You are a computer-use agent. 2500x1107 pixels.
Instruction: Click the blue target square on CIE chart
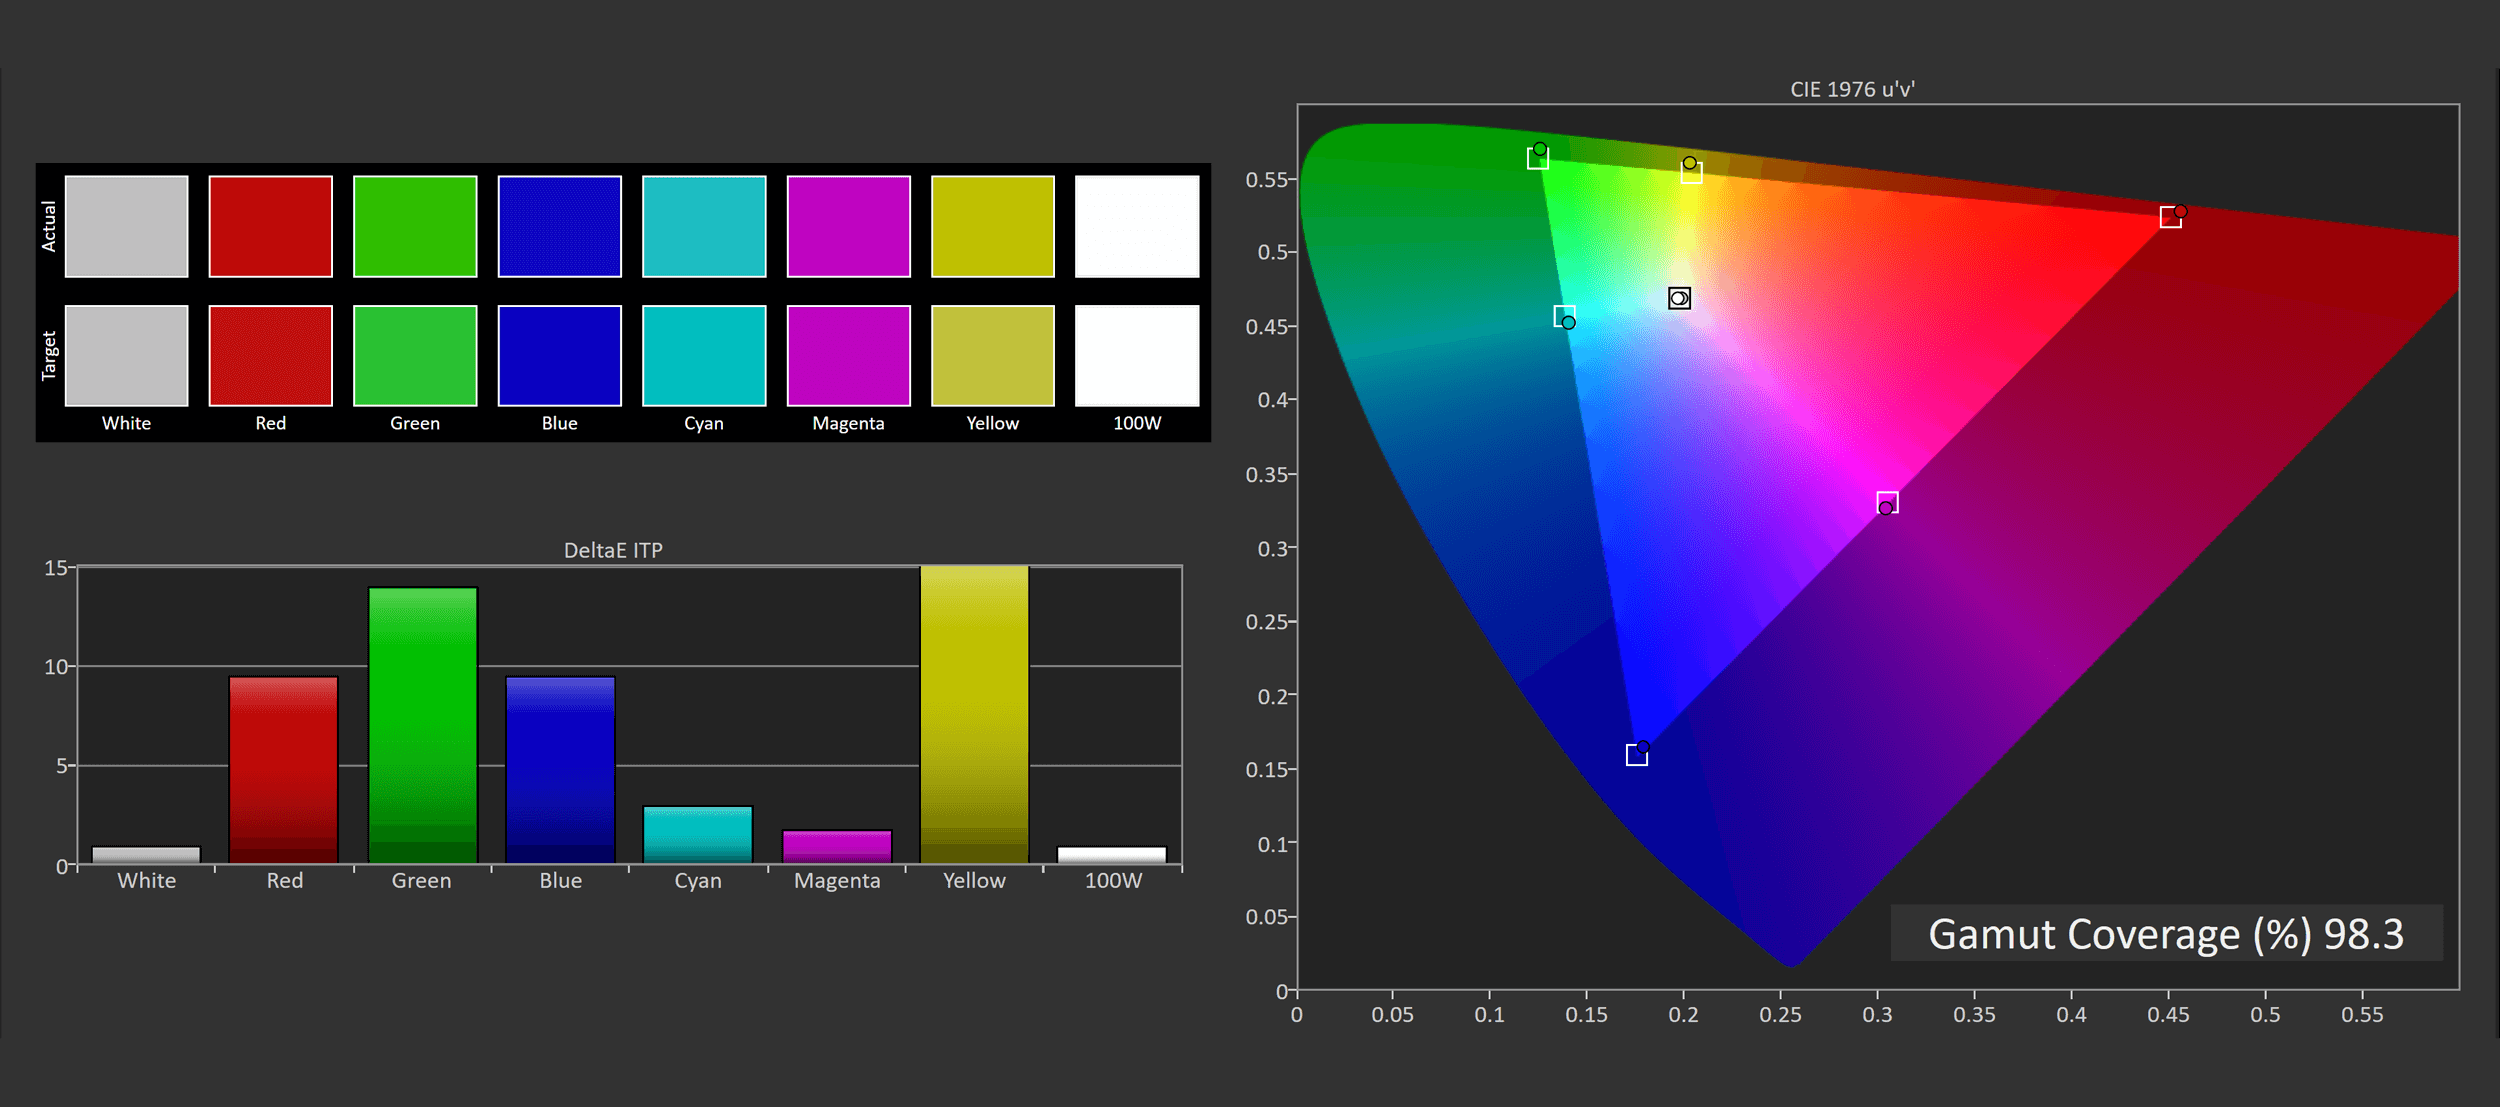1636,755
